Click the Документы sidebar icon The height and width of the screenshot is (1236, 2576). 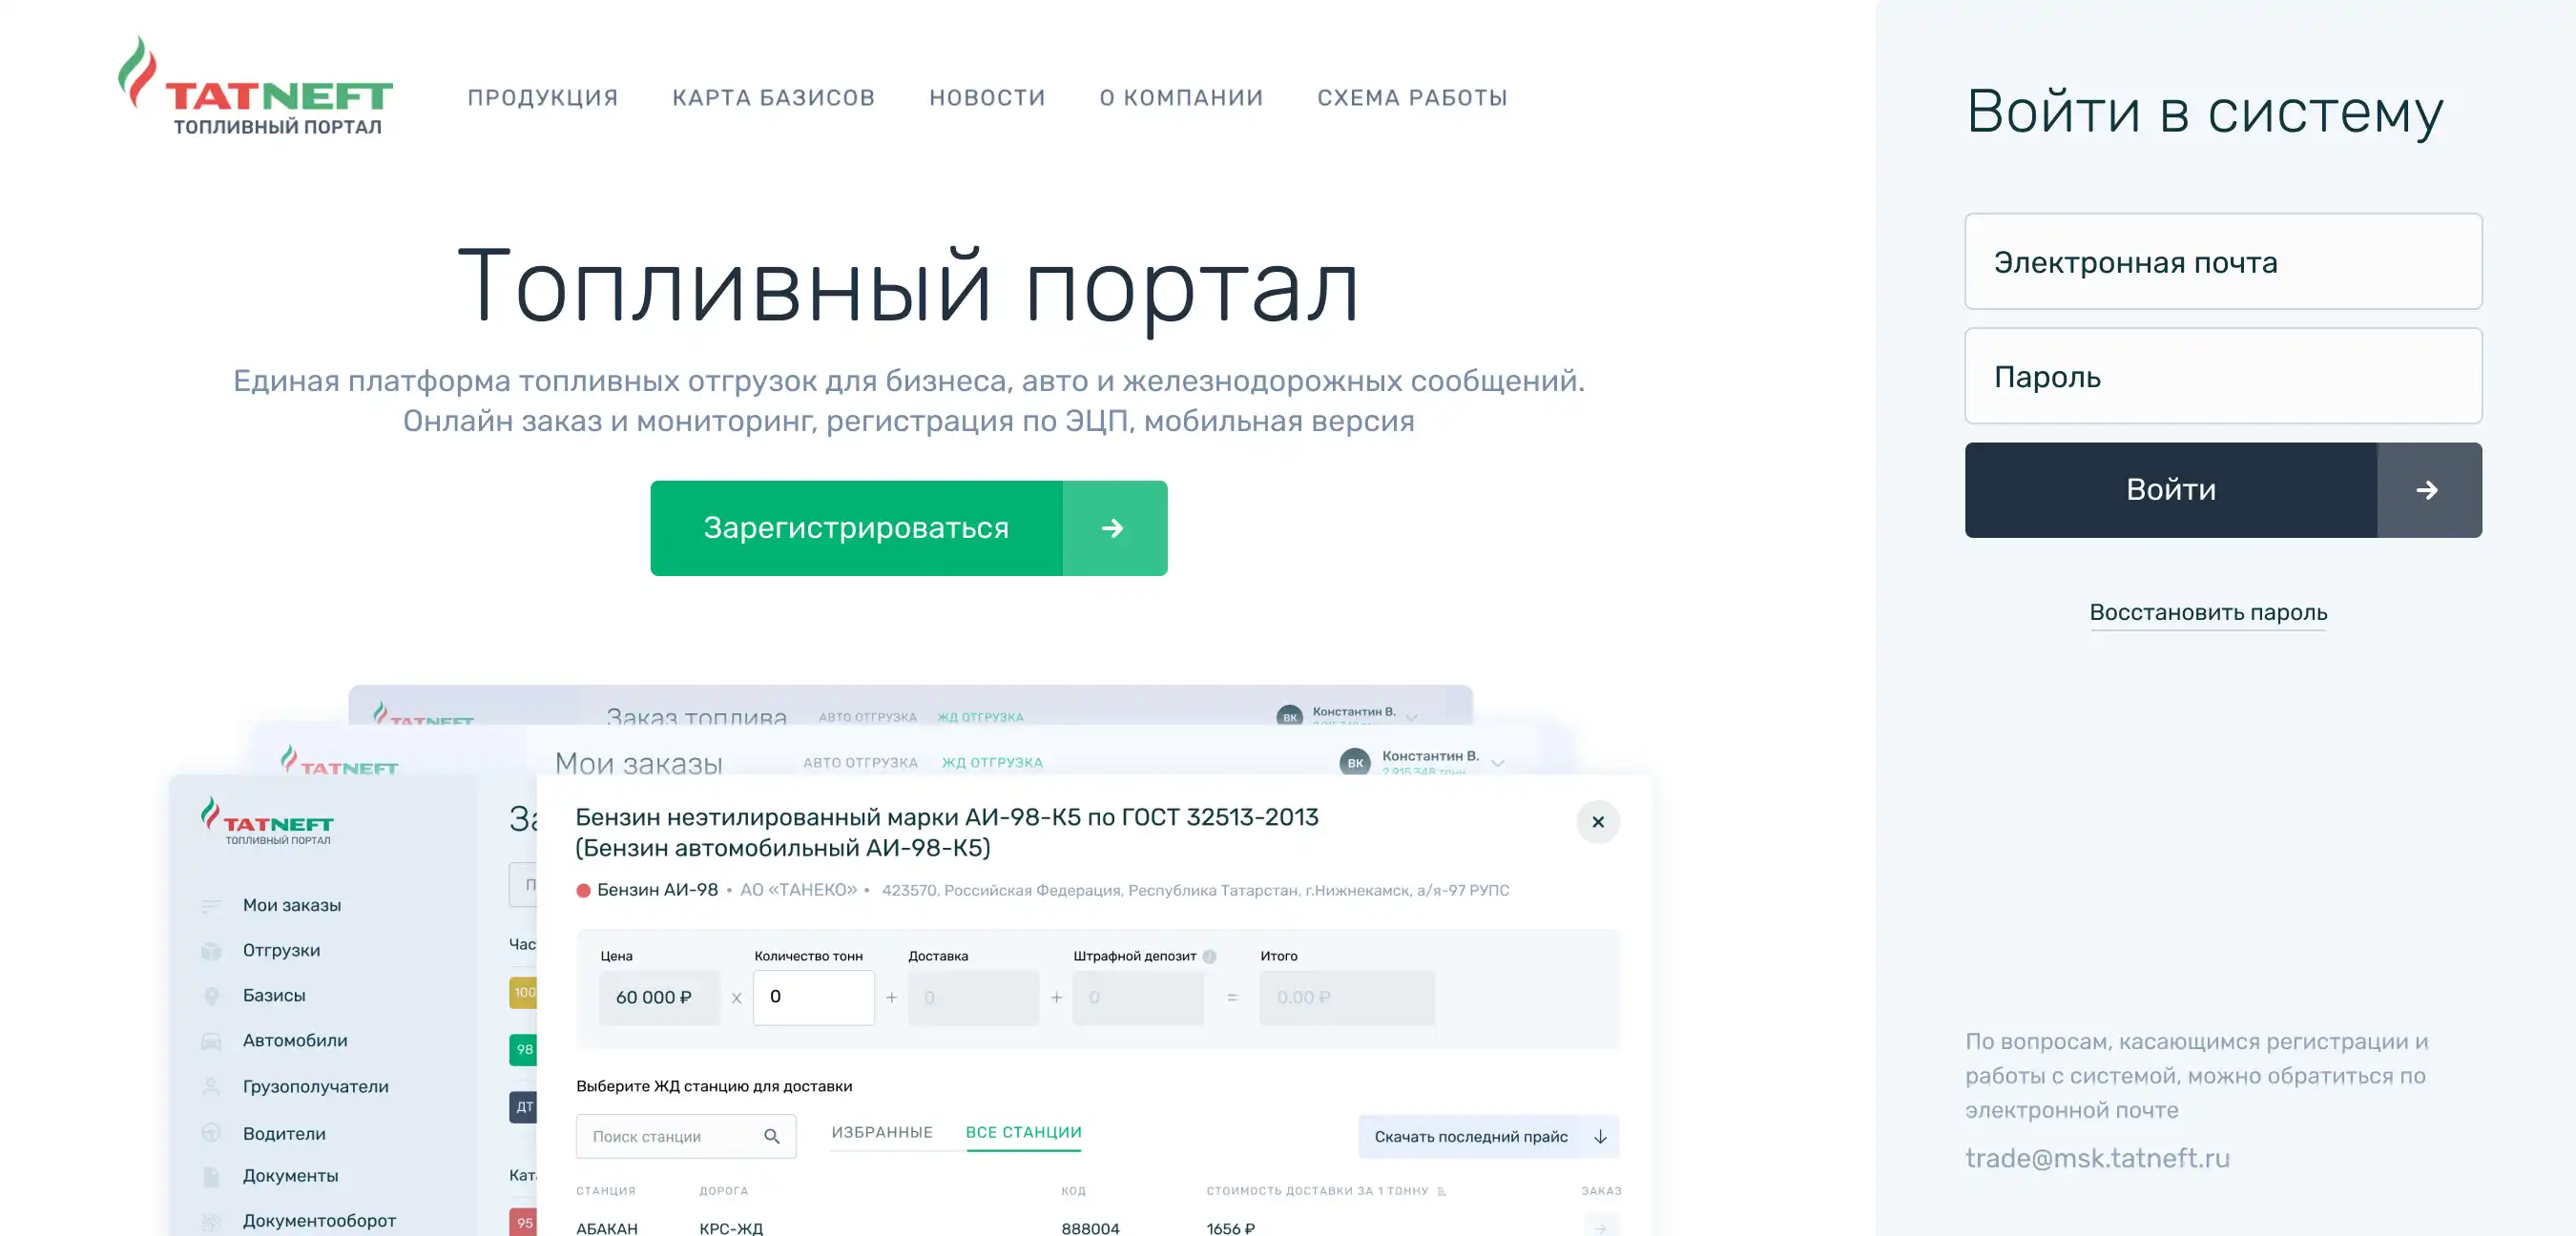tap(211, 1176)
